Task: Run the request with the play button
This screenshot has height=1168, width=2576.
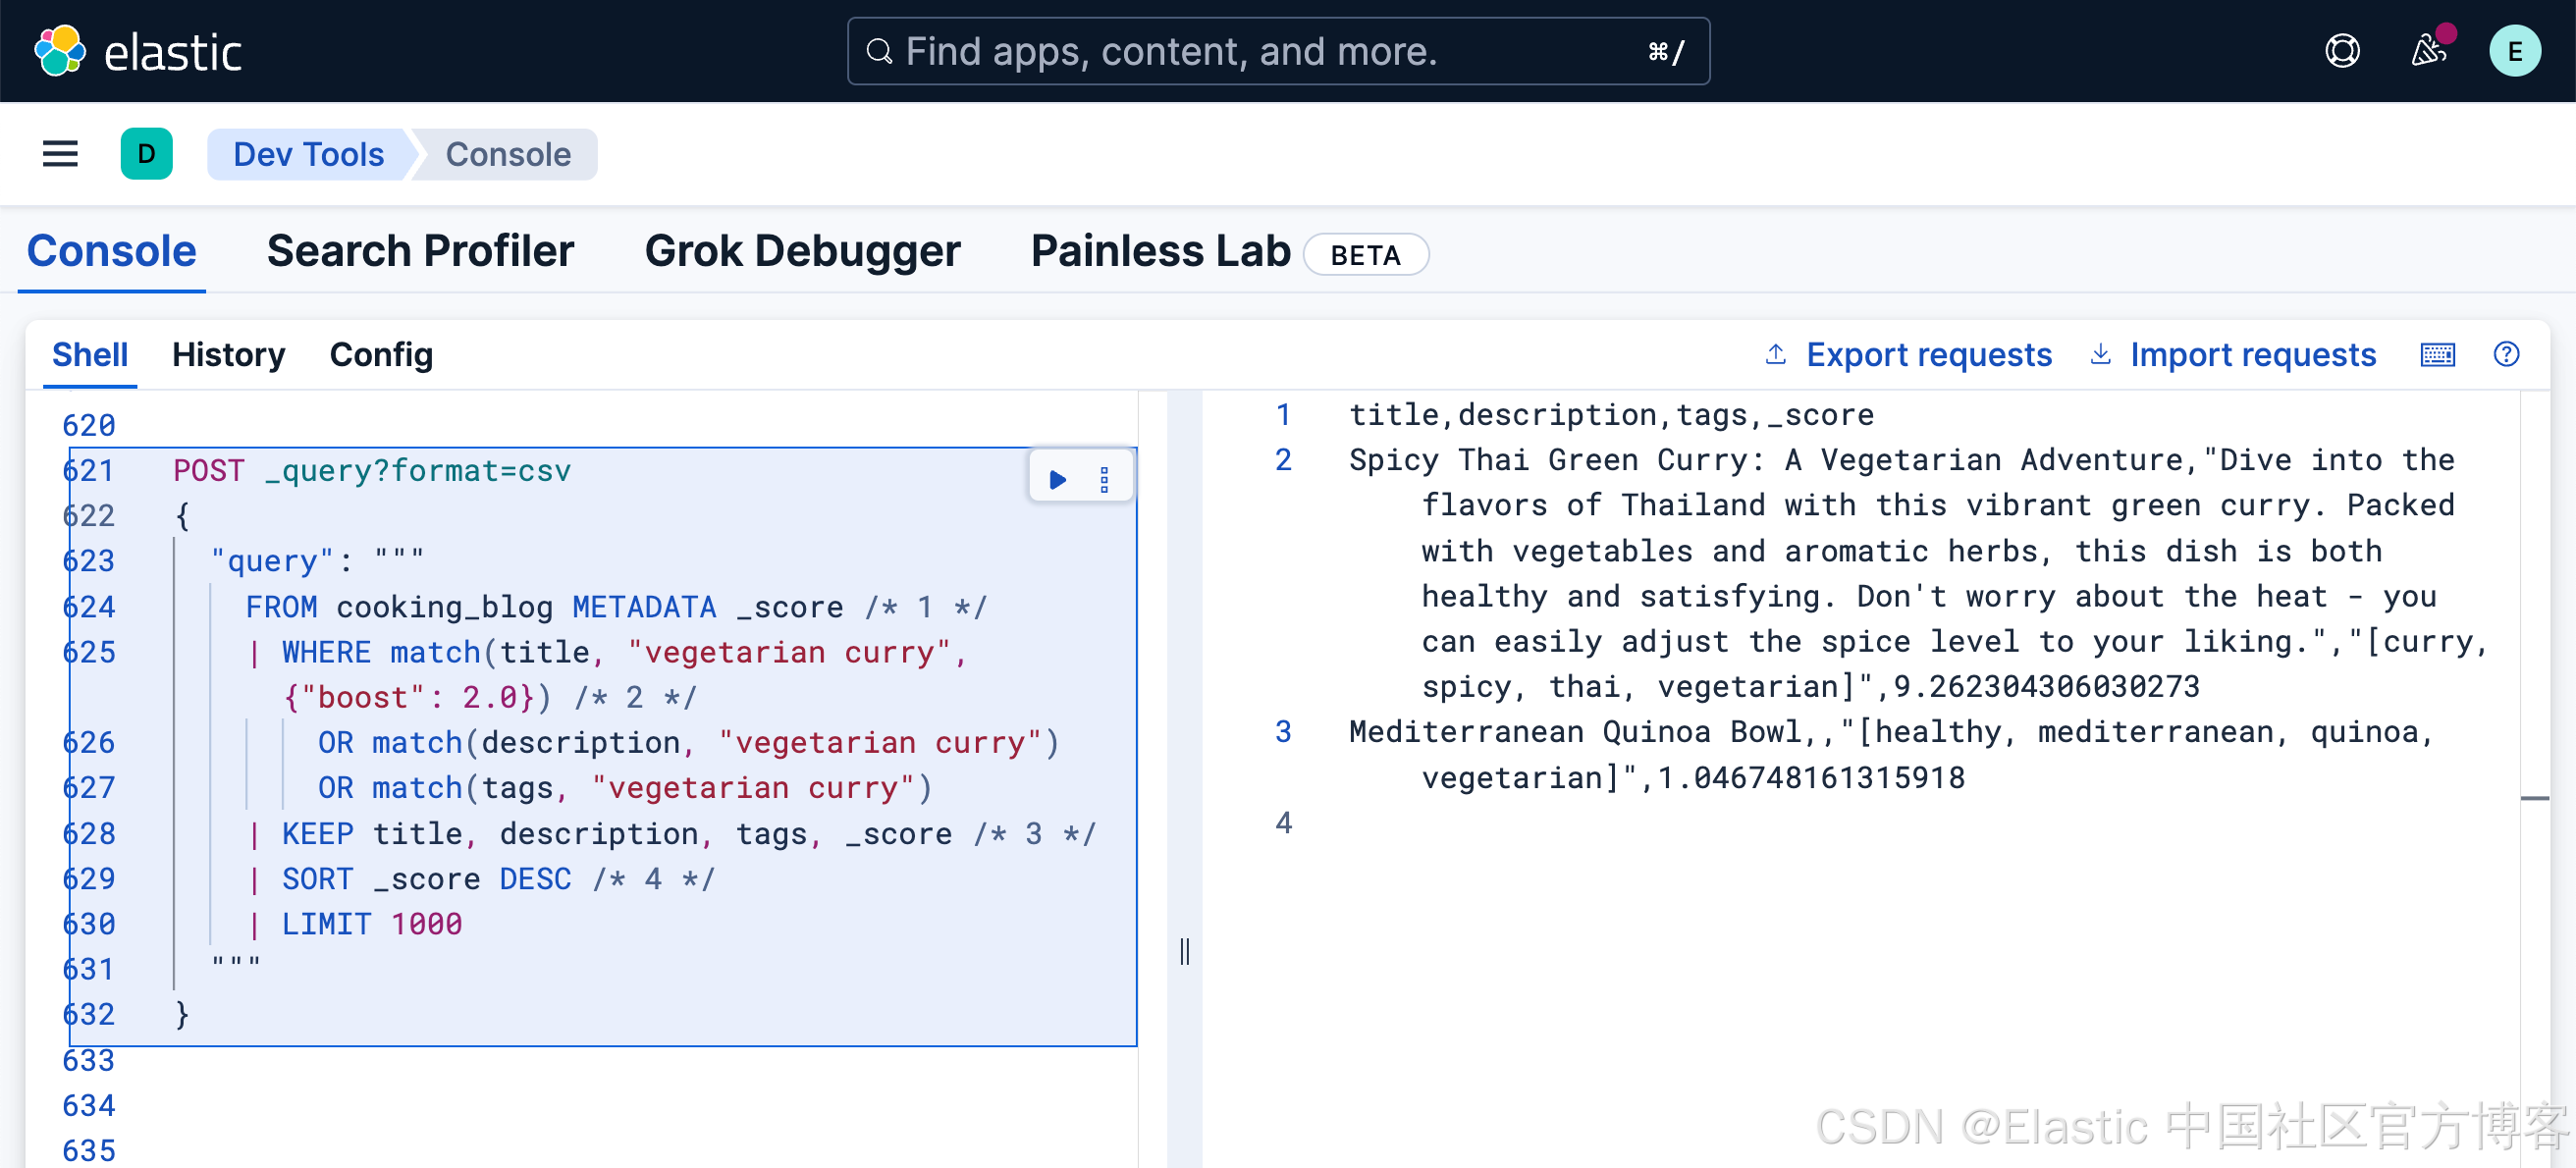Action: click(1057, 480)
